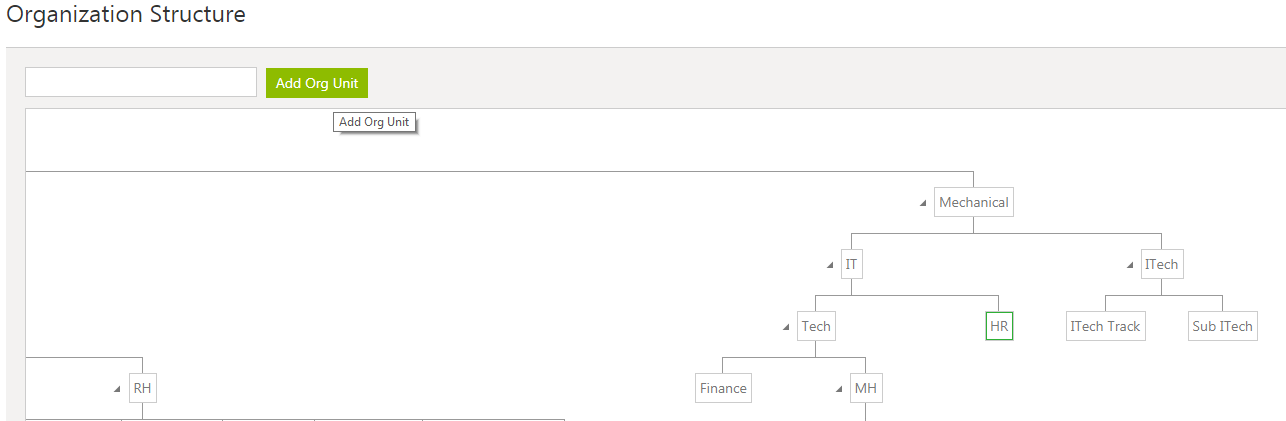
Task: Select the Sub ITech org unit
Action: 1222,327
